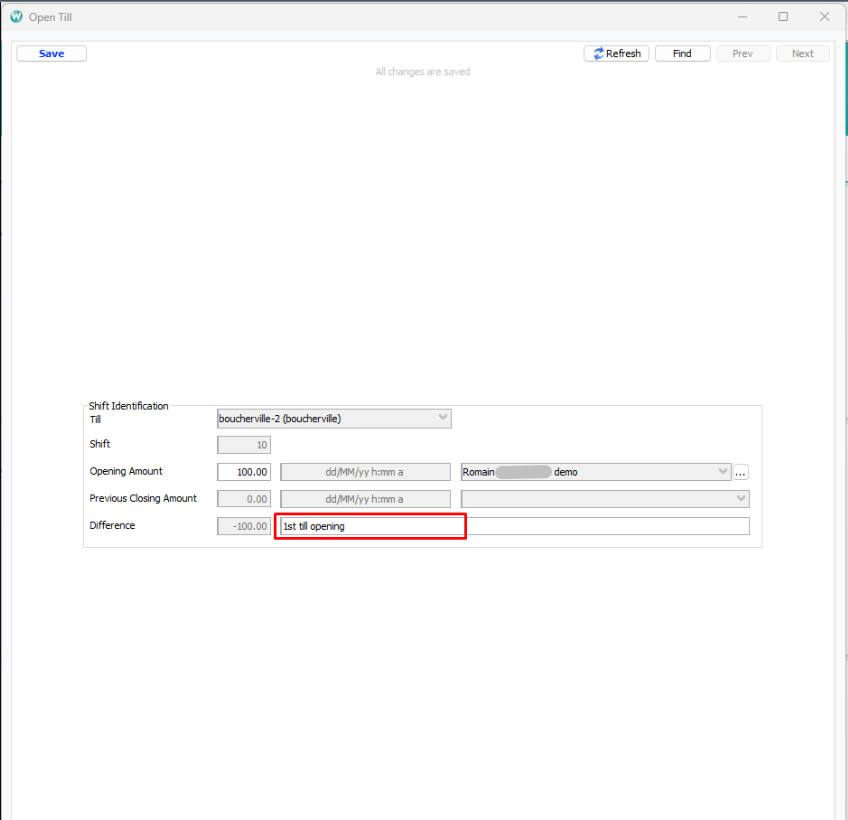Click the '1st till opening' note field
Image resolution: width=848 pixels, height=820 pixels.
(370, 526)
